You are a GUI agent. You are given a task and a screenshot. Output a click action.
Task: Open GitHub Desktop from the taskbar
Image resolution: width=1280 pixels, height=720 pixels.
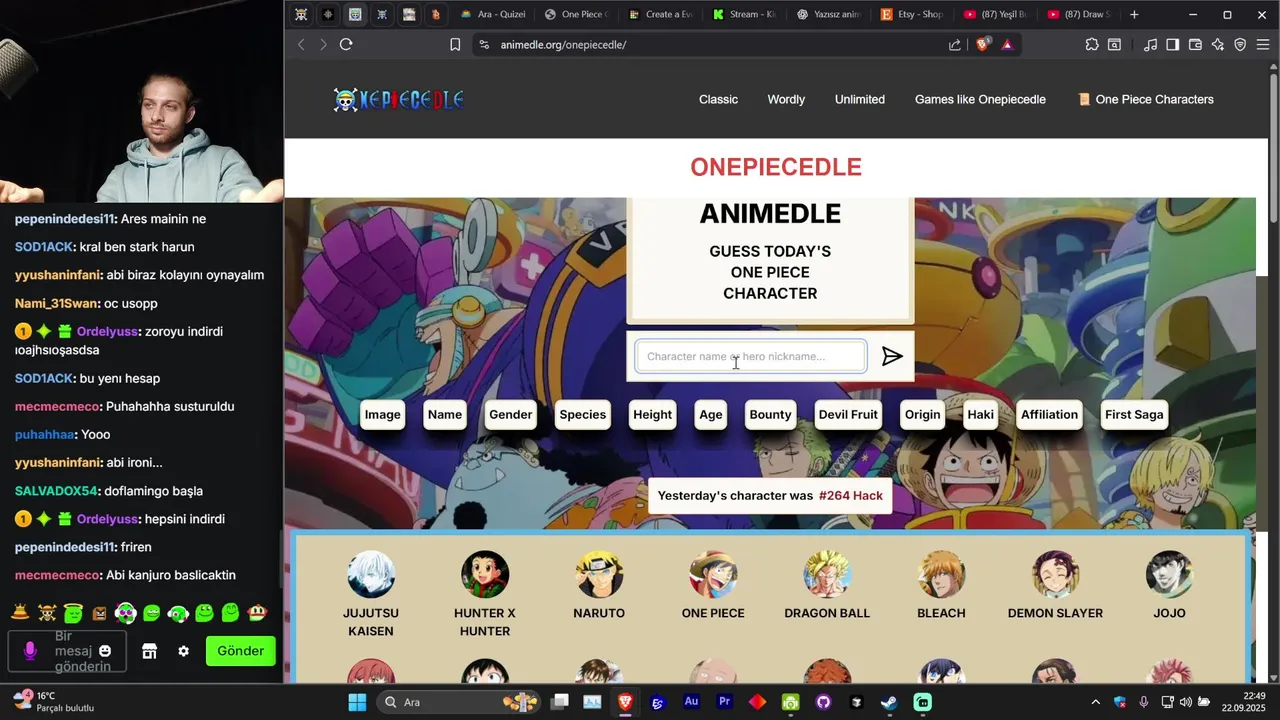[x=823, y=702]
